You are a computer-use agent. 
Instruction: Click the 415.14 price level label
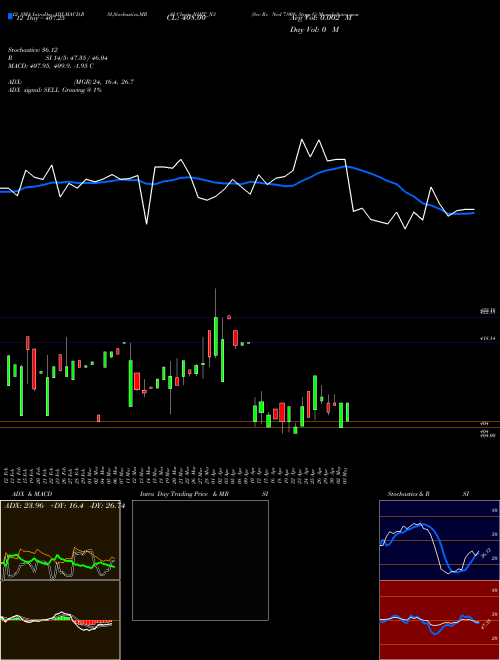[x=487, y=338]
